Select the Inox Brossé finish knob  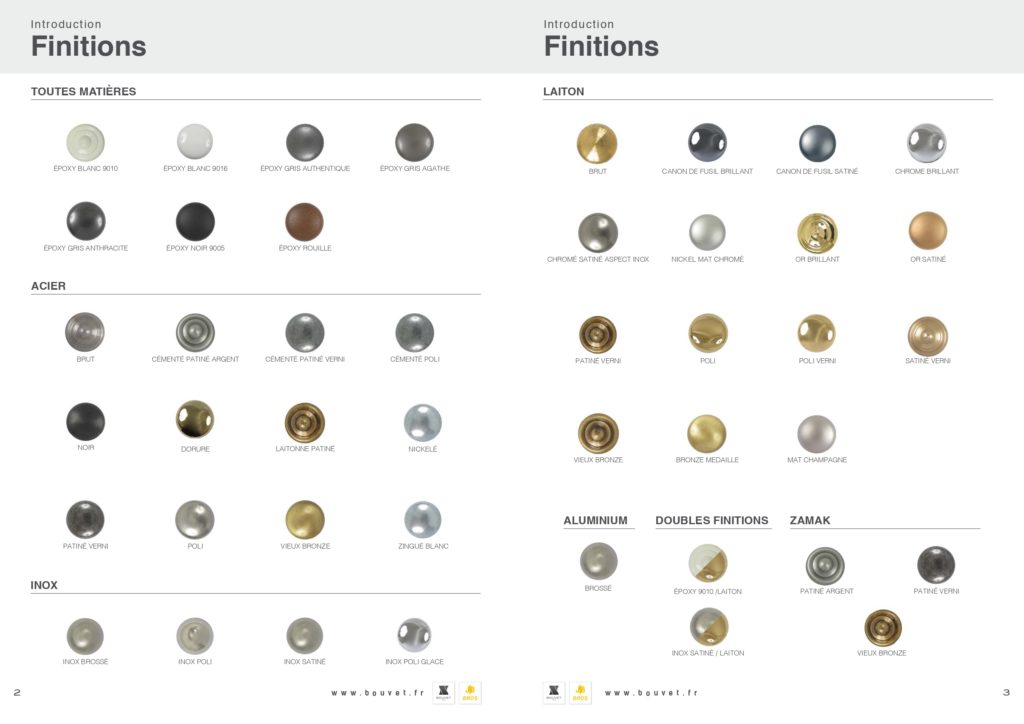coord(85,636)
